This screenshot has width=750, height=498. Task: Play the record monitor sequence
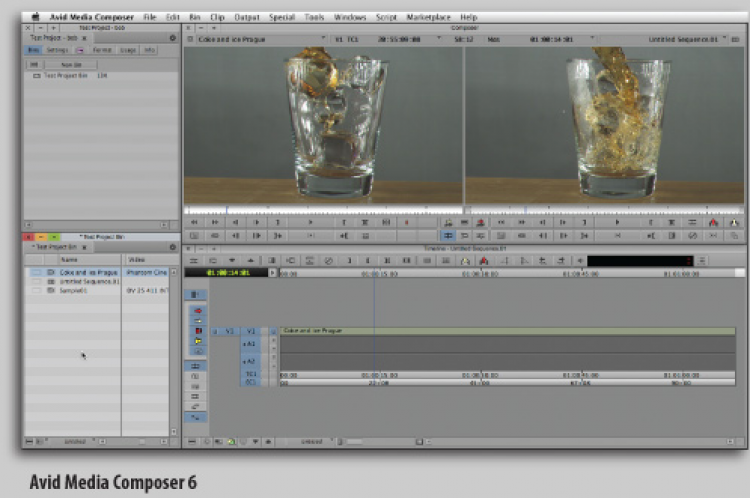[617, 222]
